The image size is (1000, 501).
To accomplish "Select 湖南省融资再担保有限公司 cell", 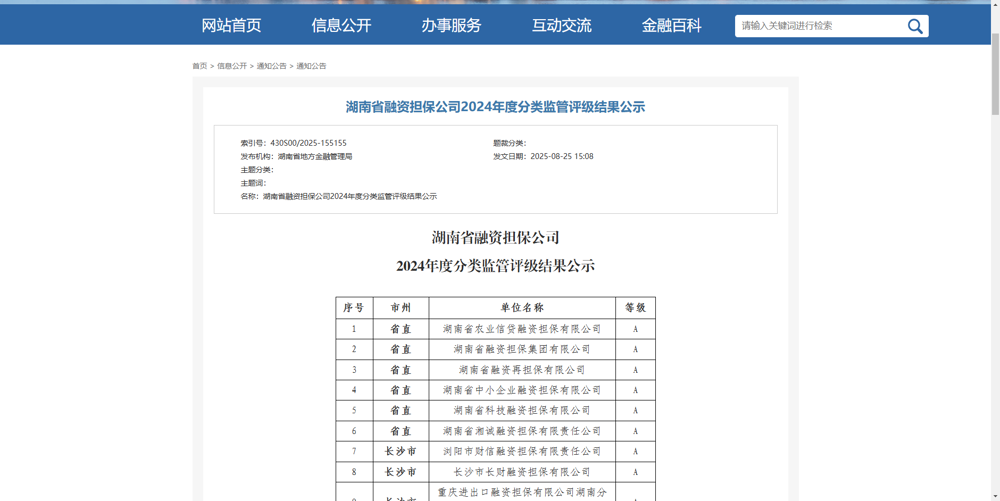I will 522,370.
